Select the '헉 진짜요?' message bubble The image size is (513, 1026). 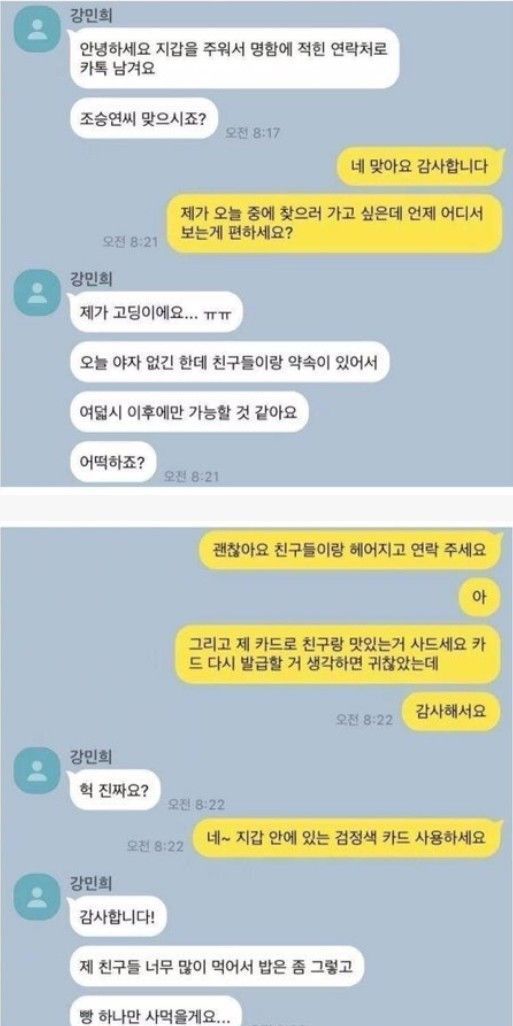coord(115,790)
